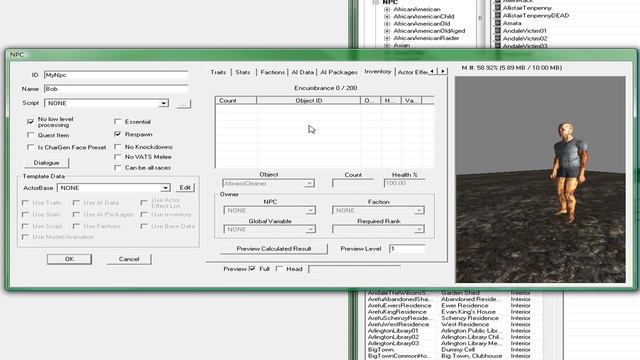This screenshot has height=360, width=640.
Task: Expand the AfricanAmericanOld tree node
Action: (x=387, y=24)
